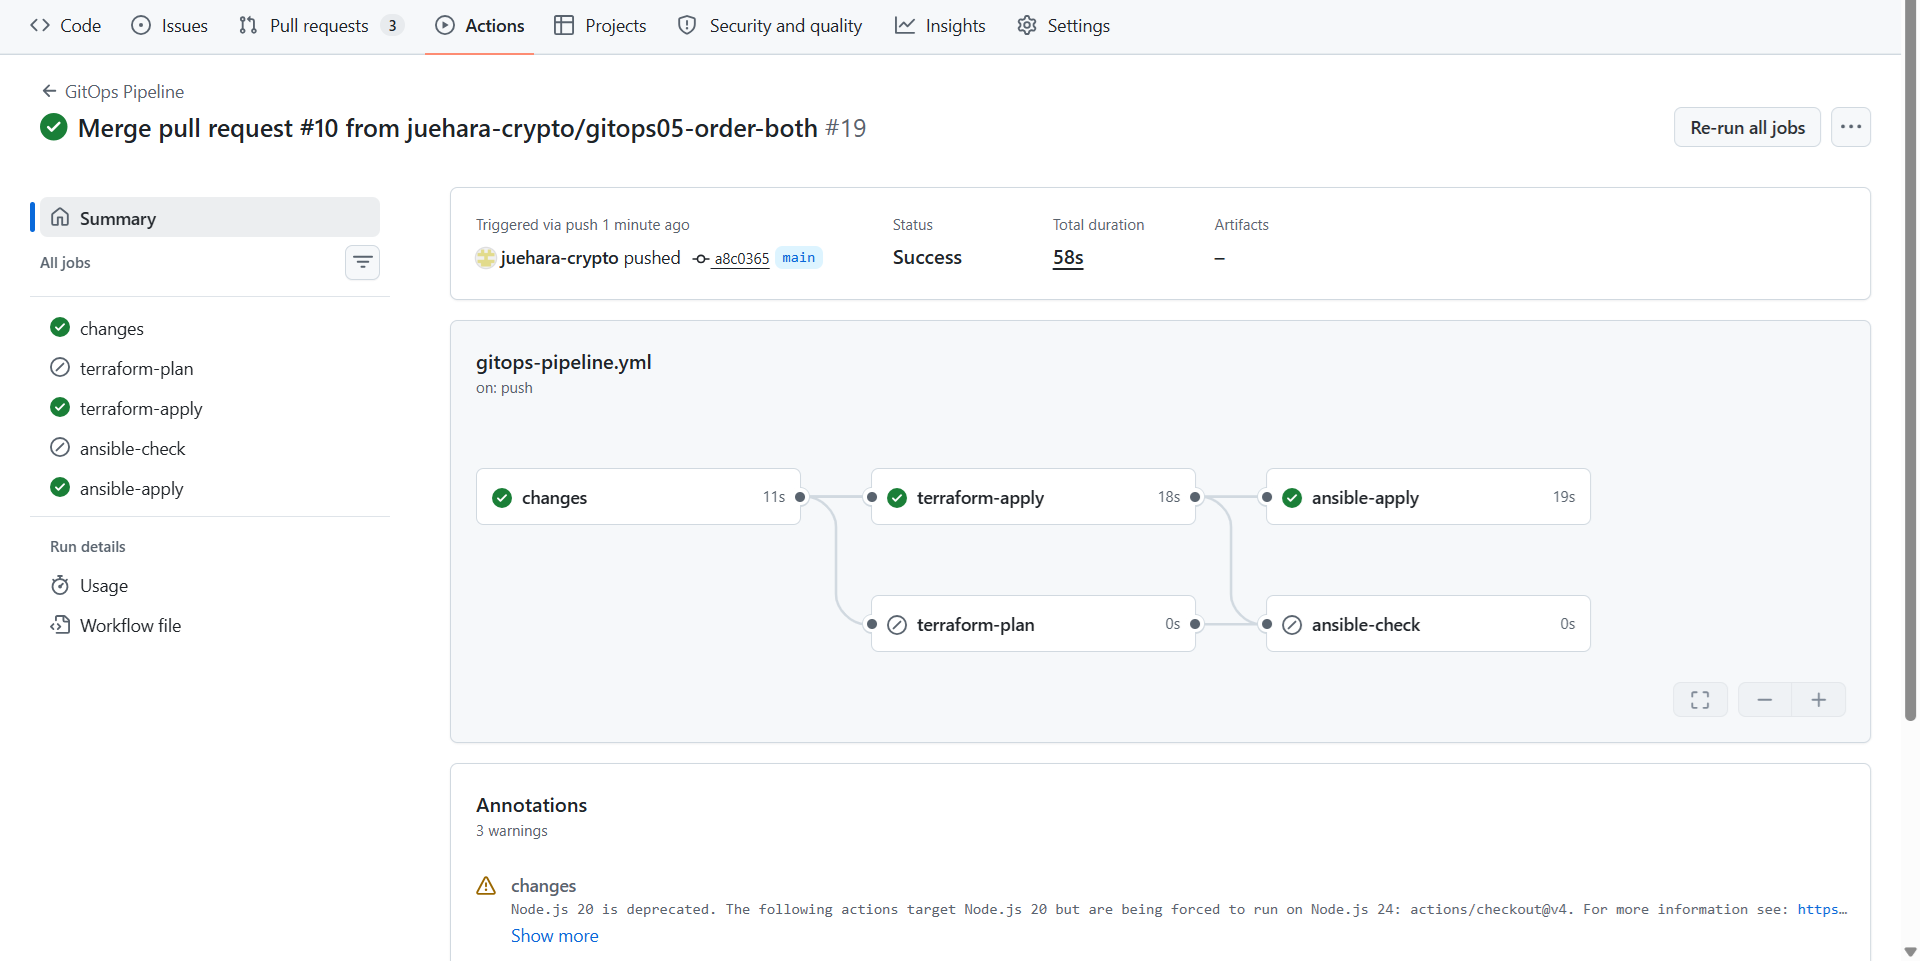Click the main branch label
Viewport: 1920px width, 961px height.
(798, 258)
